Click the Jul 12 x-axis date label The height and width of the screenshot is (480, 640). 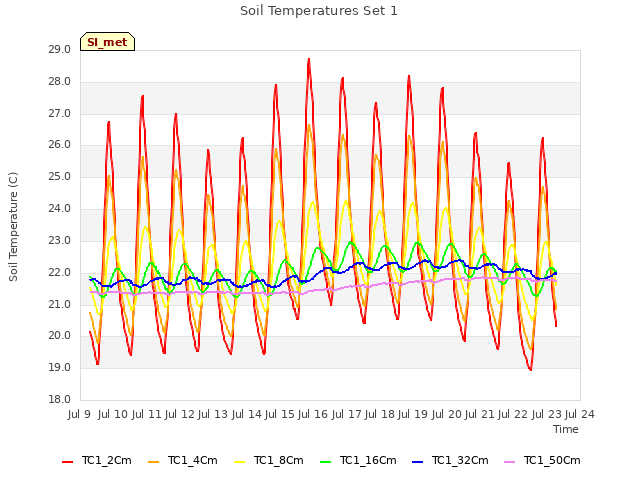click(179, 414)
